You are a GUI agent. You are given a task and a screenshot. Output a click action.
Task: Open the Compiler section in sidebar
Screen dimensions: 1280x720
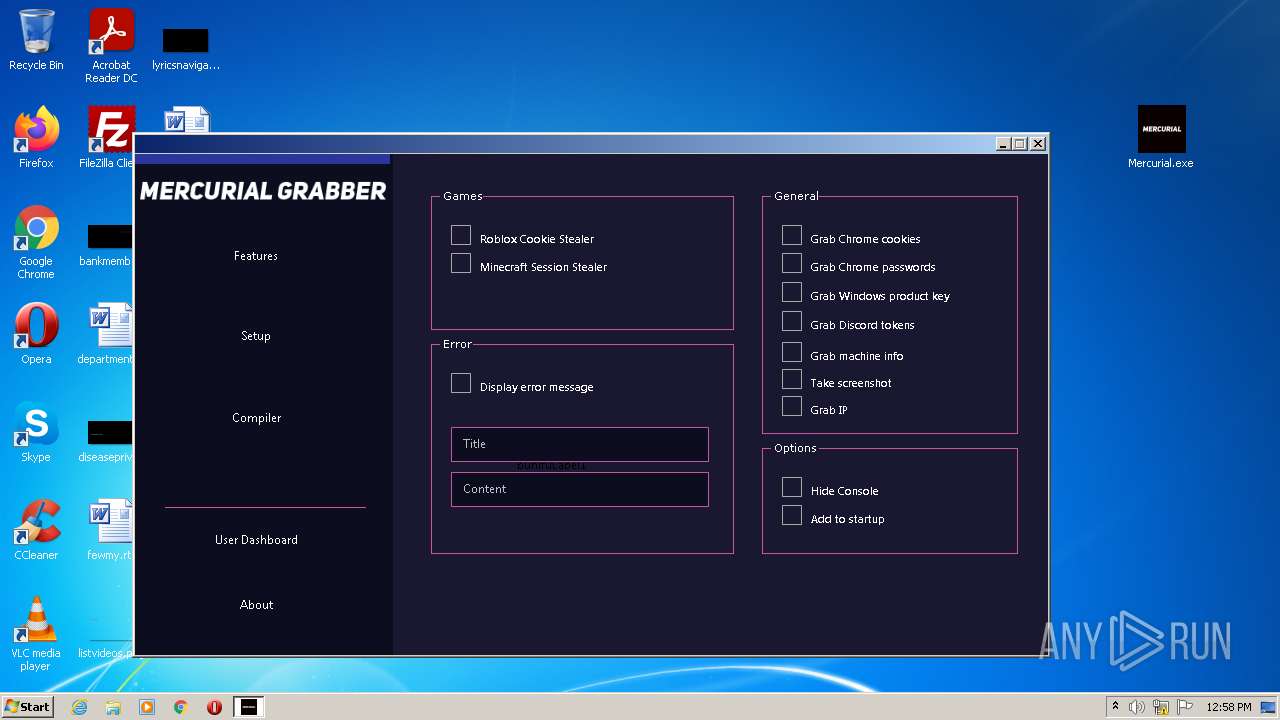point(257,418)
